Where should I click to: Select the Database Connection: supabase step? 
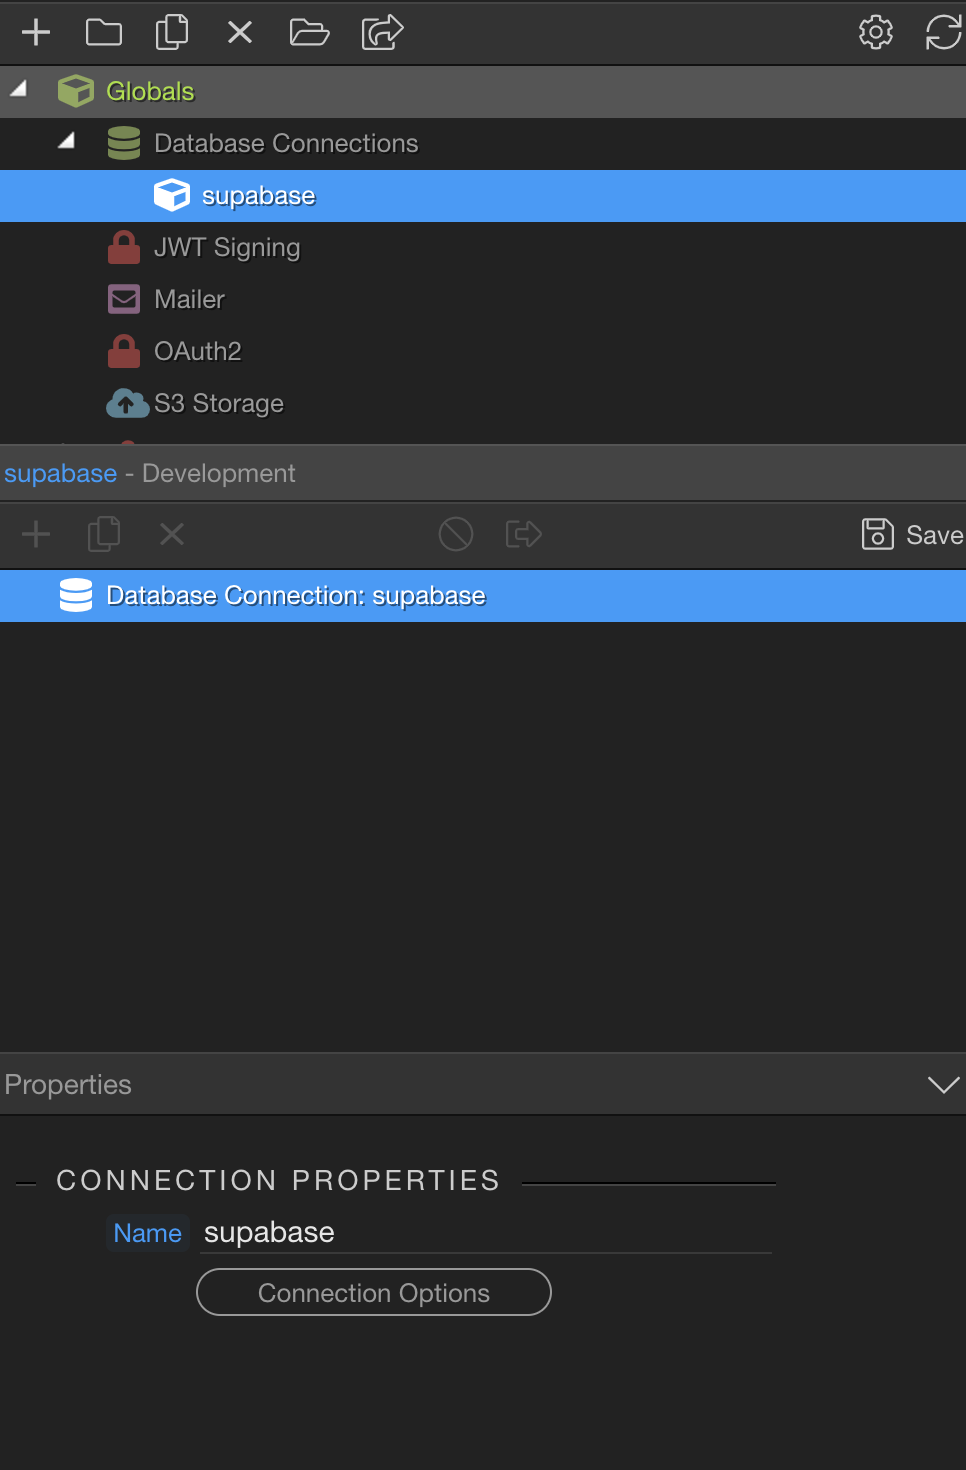[295, 596]
